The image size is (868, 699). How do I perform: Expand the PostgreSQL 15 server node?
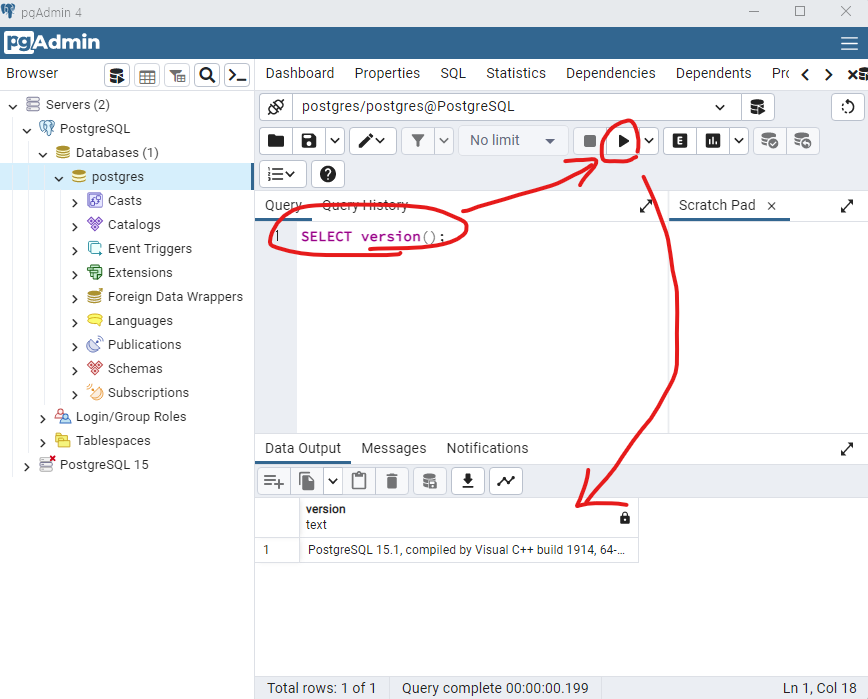coord(27,467)
